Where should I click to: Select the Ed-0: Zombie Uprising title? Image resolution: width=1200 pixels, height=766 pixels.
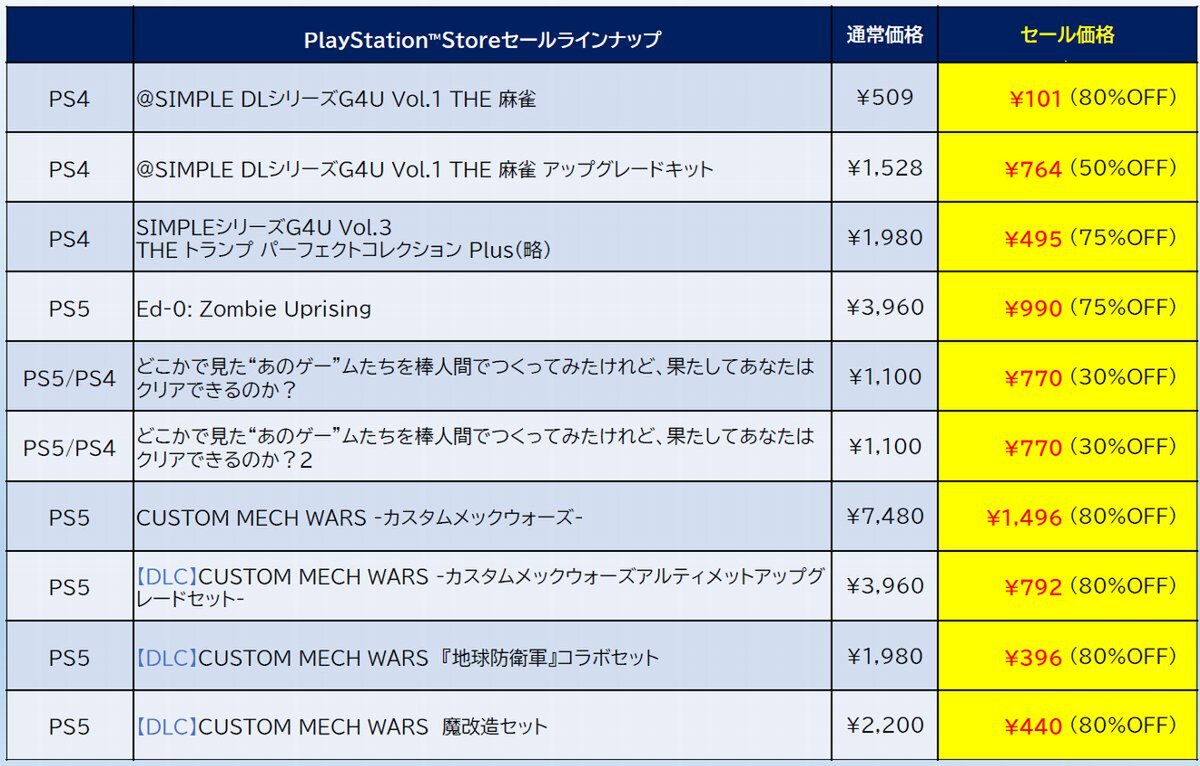click(253, 308)
